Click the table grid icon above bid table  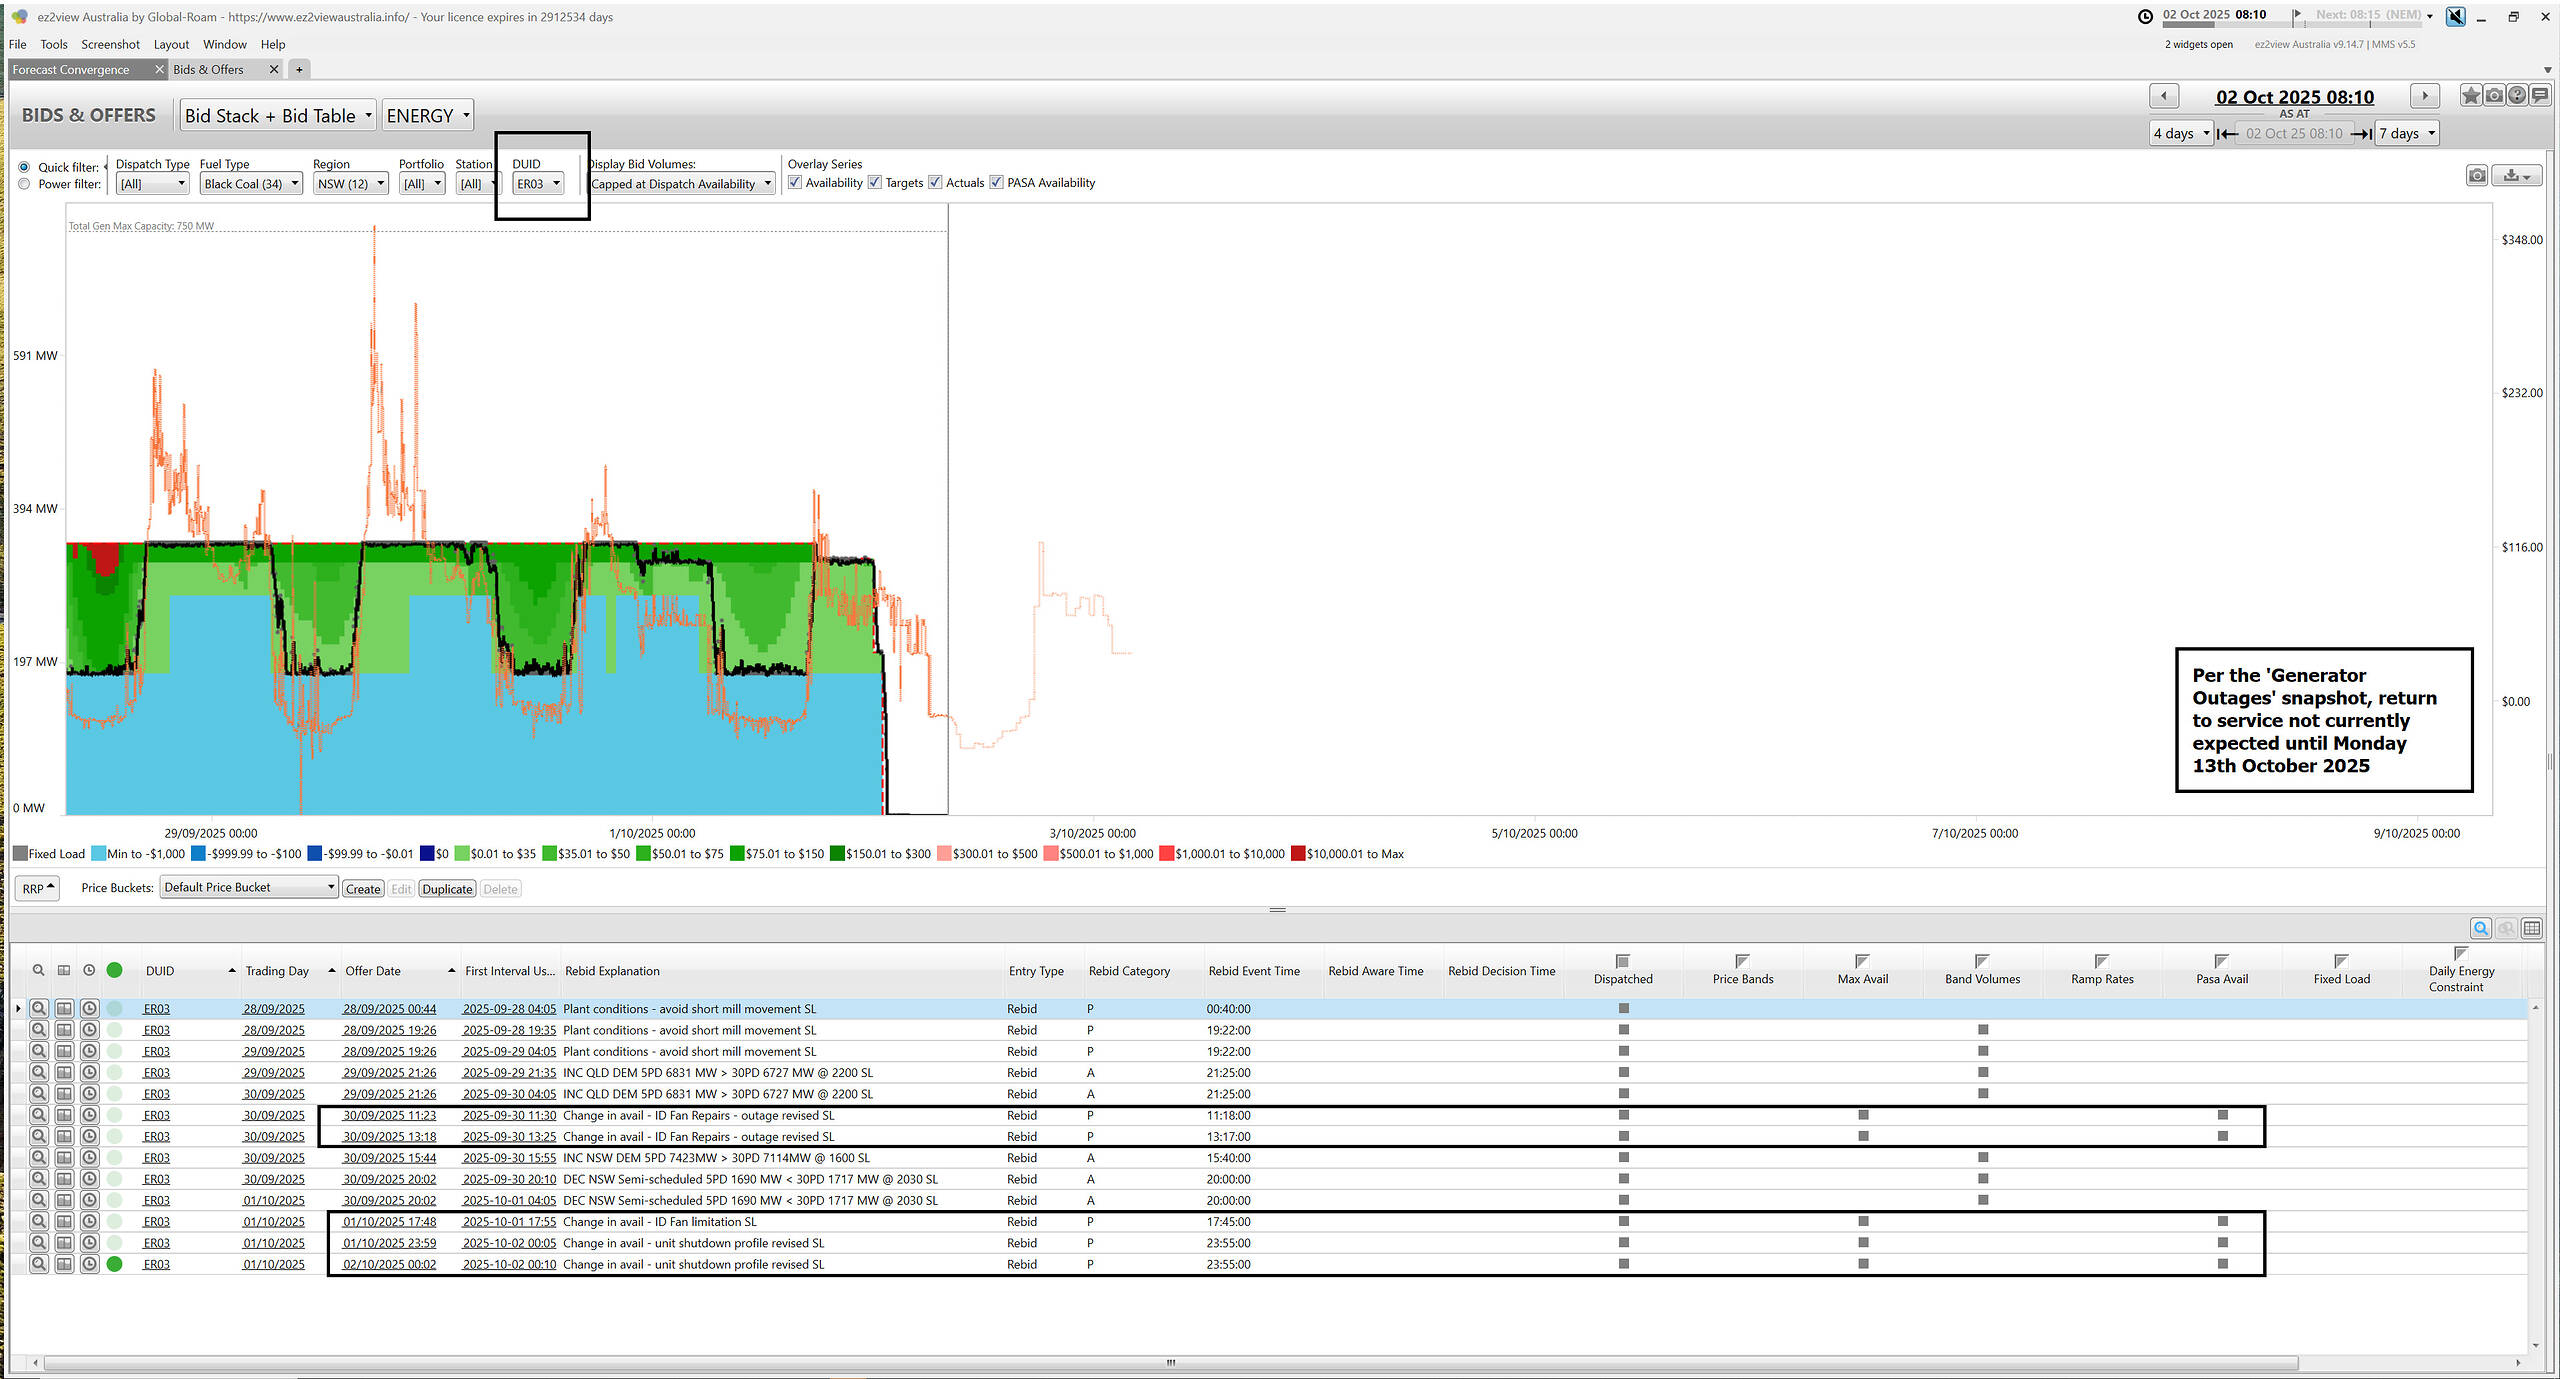tap(2532, 929)
